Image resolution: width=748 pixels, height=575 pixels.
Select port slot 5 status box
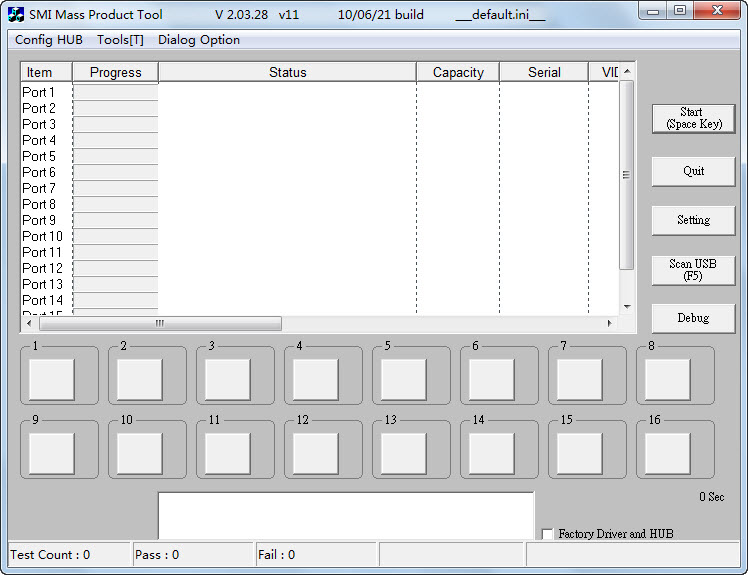[404, 379]
